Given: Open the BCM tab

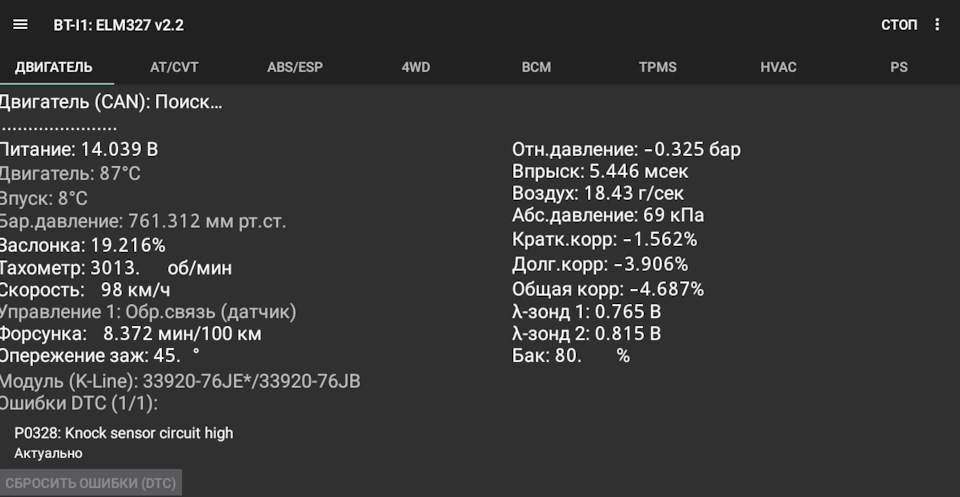Looking at the screenshot, I should coord(536,67).
